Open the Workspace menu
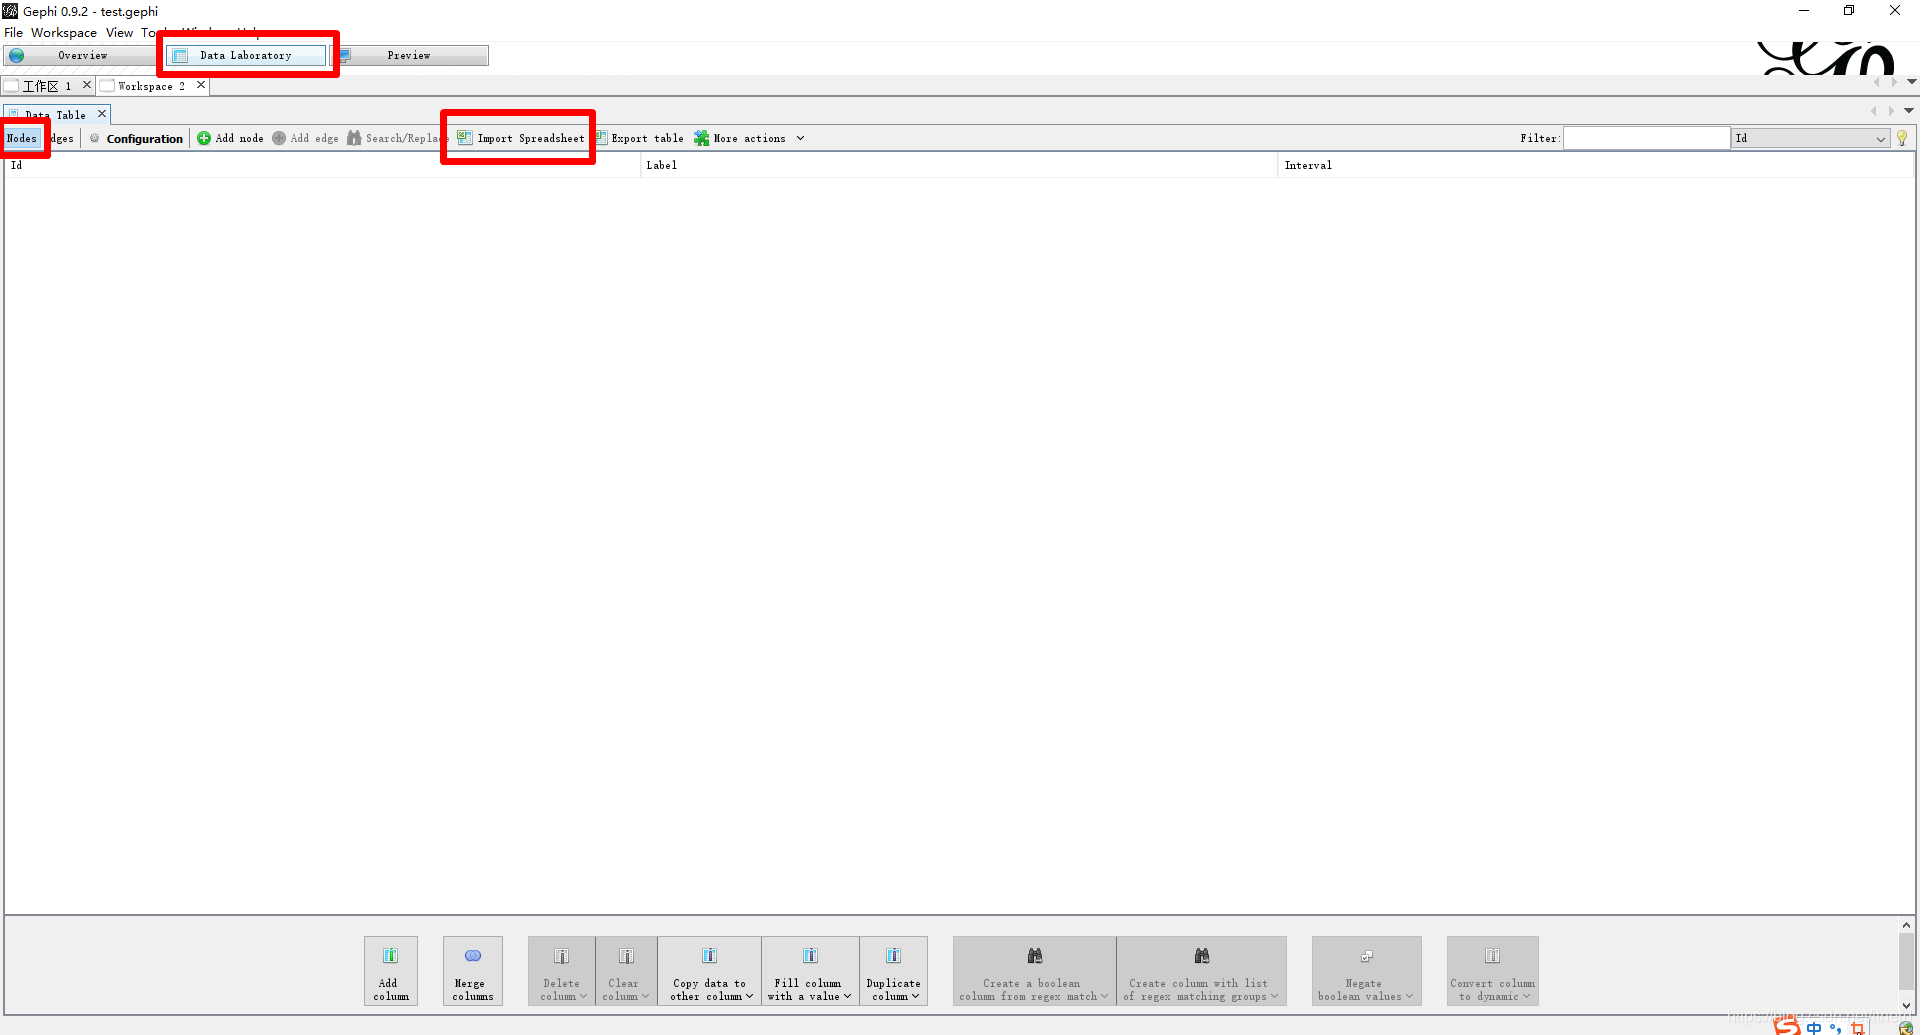This screenshot has width=1921, height=1035. pos(64,33)
